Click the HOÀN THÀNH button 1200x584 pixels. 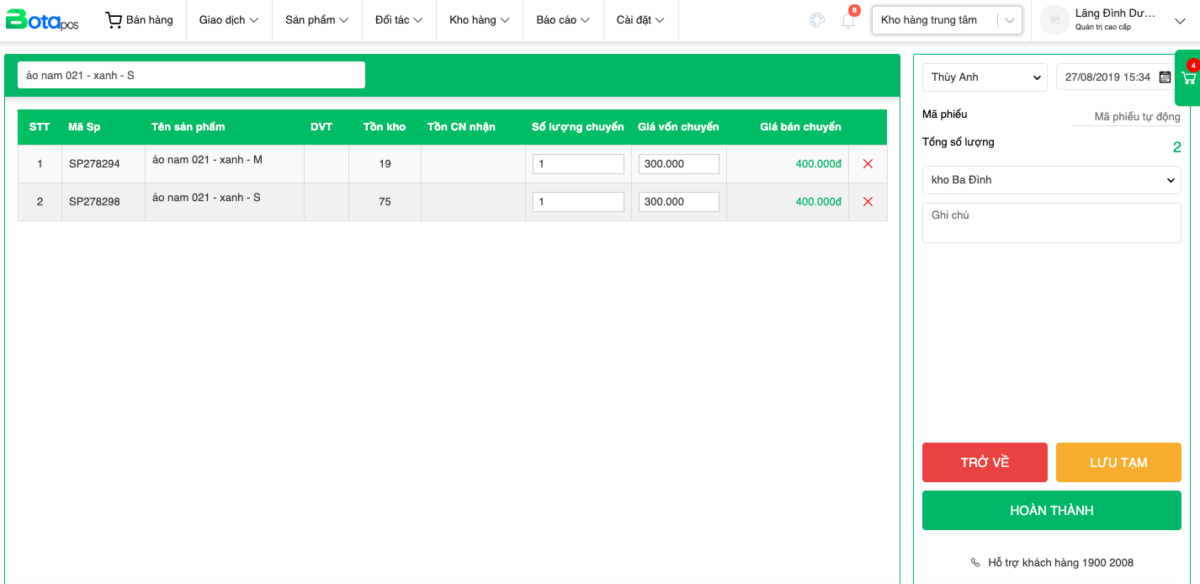coord(1051,510)
